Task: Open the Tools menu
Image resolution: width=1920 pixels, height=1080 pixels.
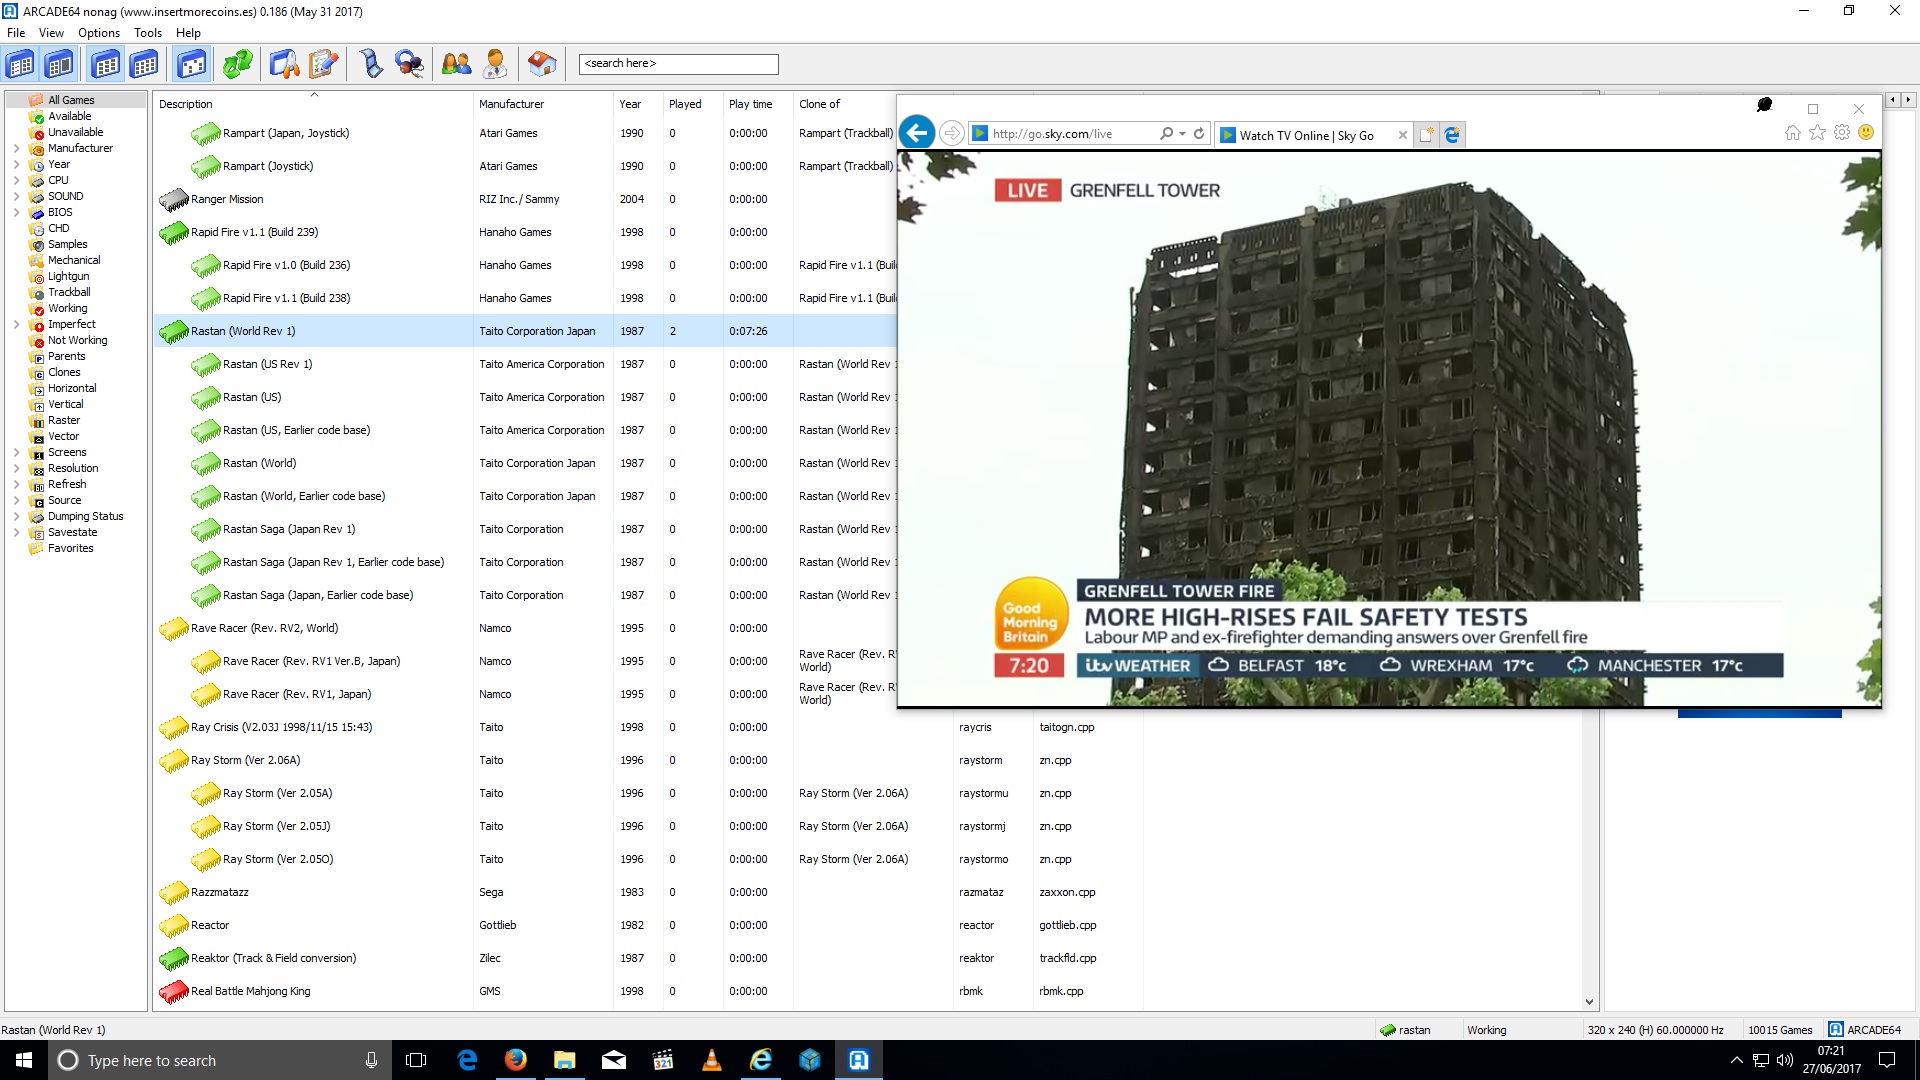Action: [148, 32]
